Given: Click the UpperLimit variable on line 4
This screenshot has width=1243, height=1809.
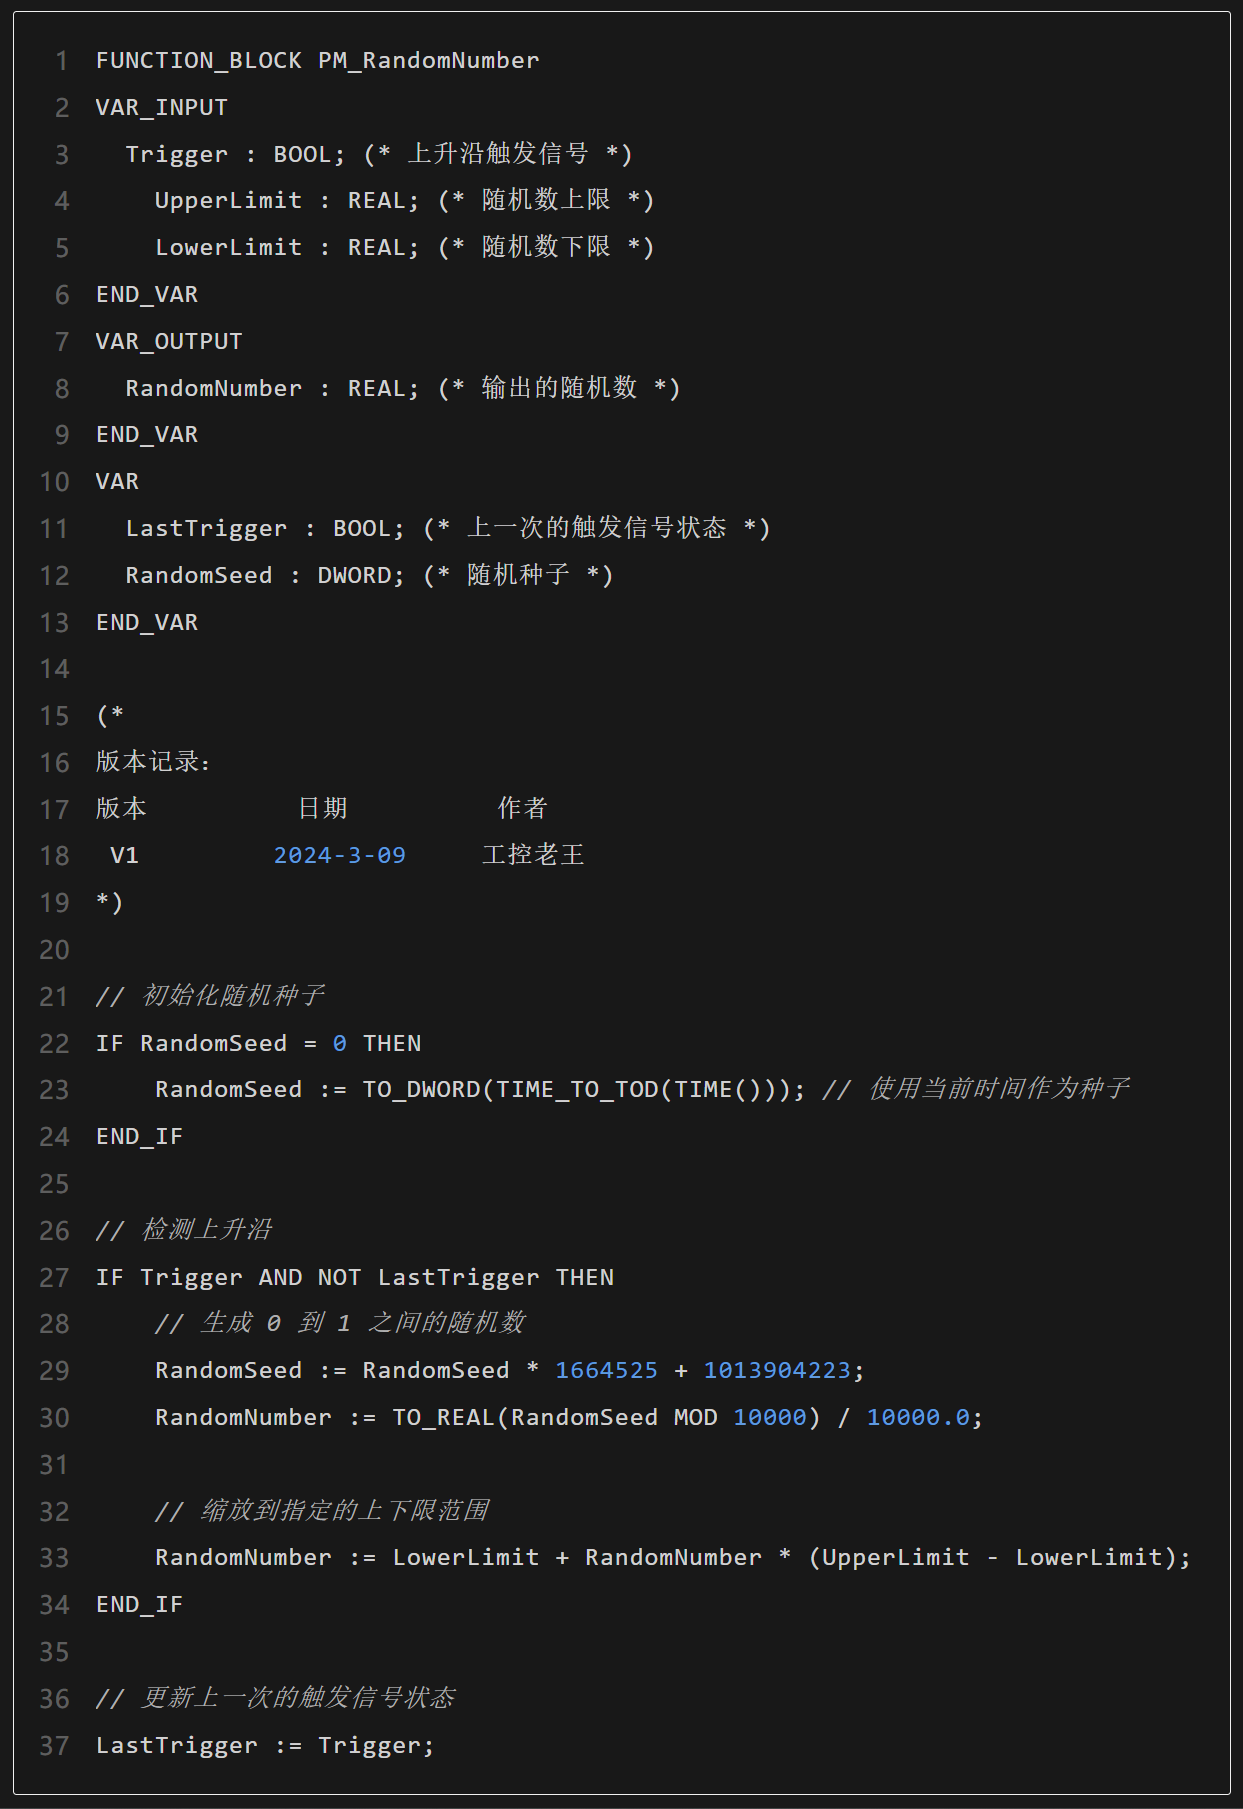Looking at the screenshot, I should (x=228, y=201).
